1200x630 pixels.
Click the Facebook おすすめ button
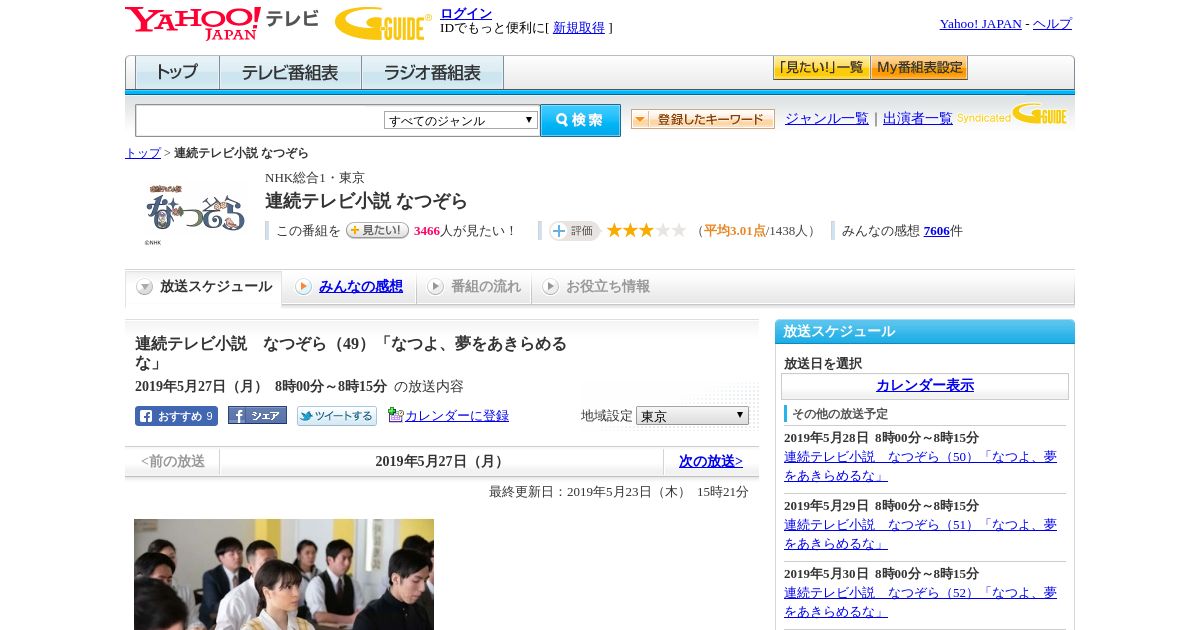(176, 416)
